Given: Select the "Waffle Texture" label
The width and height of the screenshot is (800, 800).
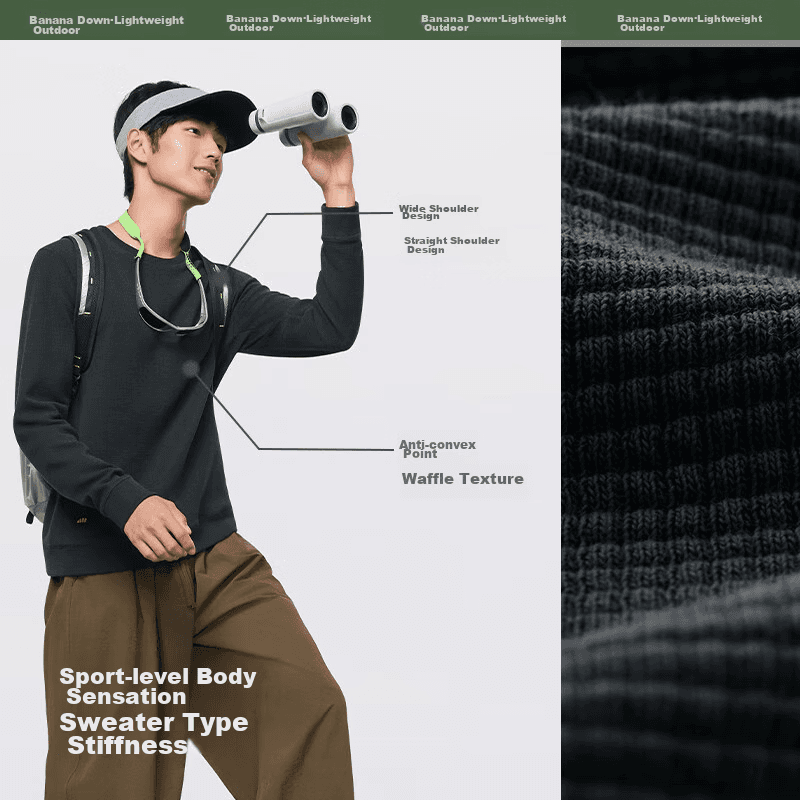Looking at the screenshot, I should pyautogui.click(x=462, y=479).
